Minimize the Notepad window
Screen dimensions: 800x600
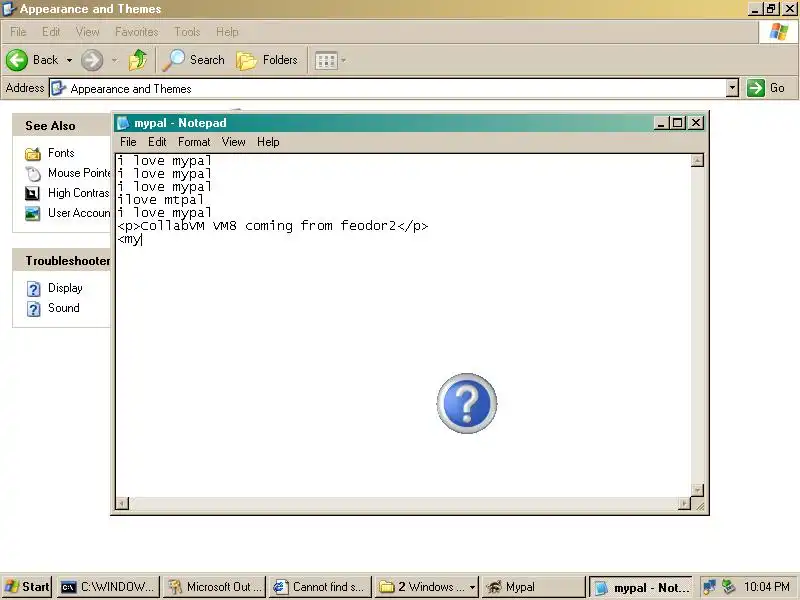661,123
